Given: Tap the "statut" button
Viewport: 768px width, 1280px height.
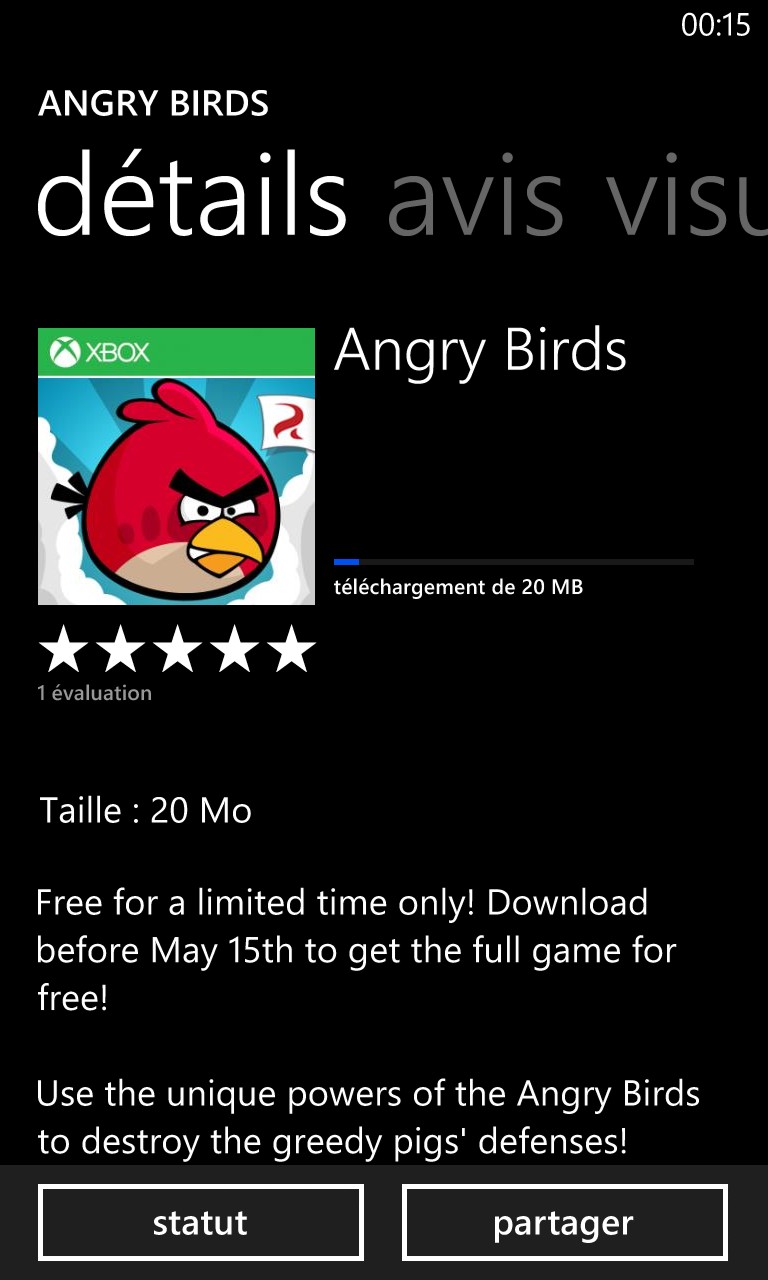Looking at the screenshot, I should [201, 1223].
